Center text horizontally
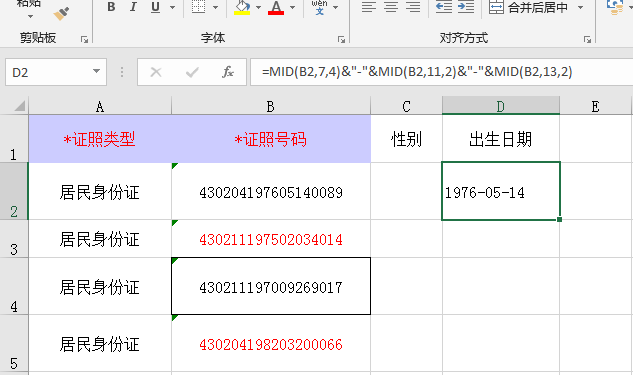Image resolution: width=633 pixels, height=375 pixels. click(x=391, y=7)
